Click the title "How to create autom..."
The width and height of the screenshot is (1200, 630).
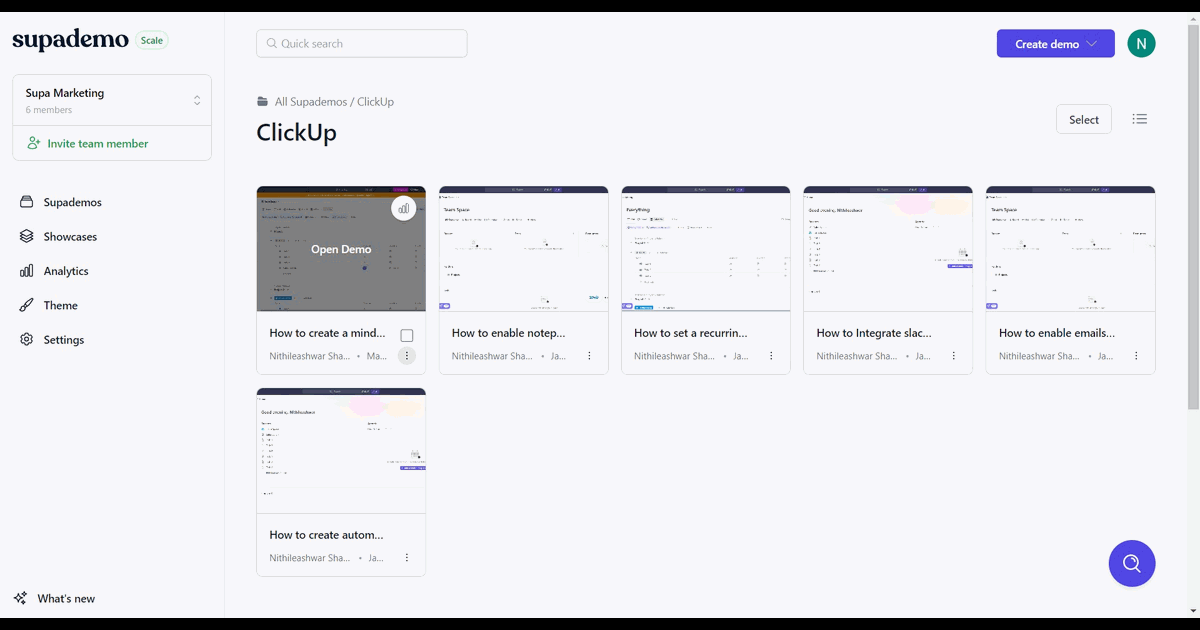pos(326,535)
